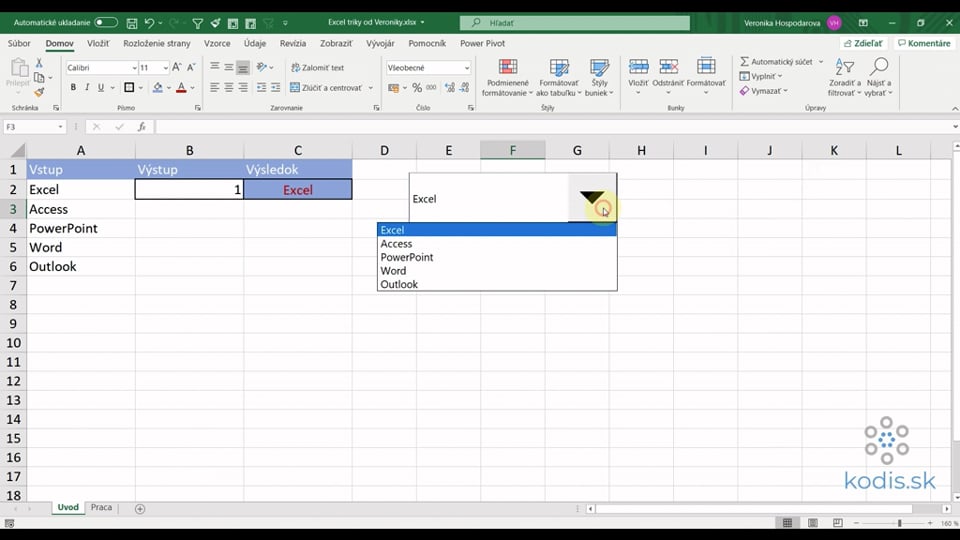Click Automatický súčet autosum button

(776, 62)
